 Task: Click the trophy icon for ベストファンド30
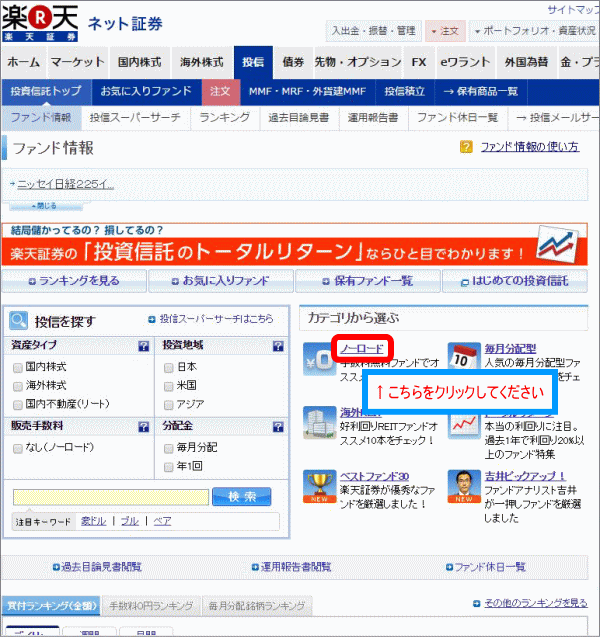click(x=319, y=486)
